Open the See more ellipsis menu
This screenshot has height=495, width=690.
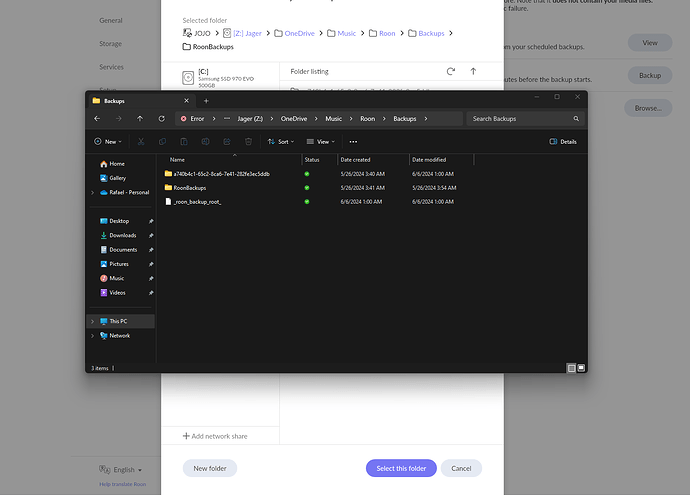click(353, 142)
